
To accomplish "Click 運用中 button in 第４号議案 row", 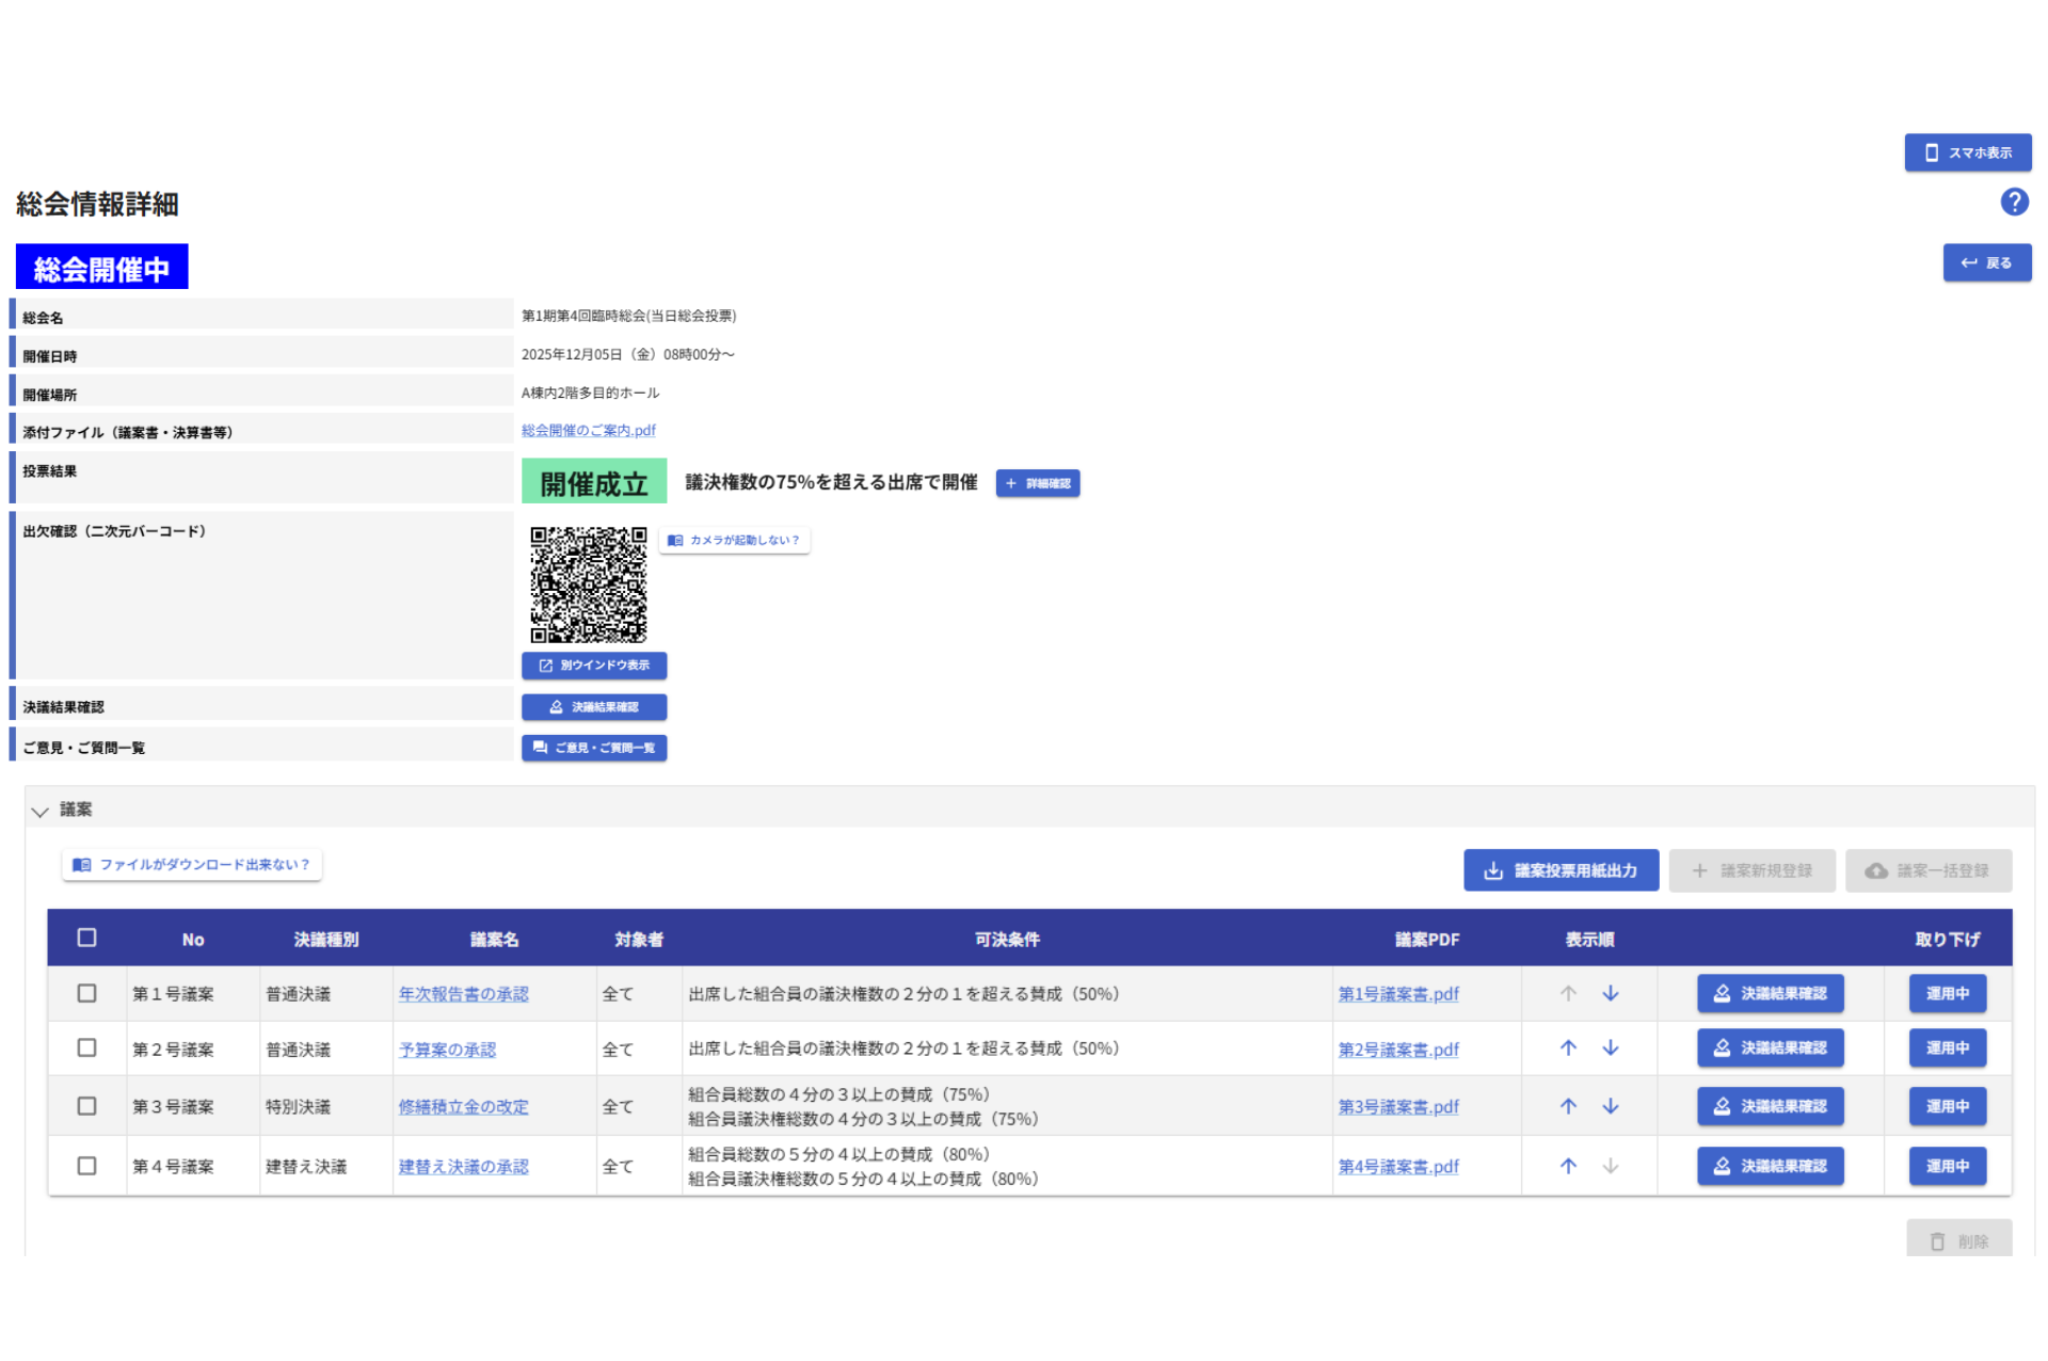I will (x=1947, y=1166).
